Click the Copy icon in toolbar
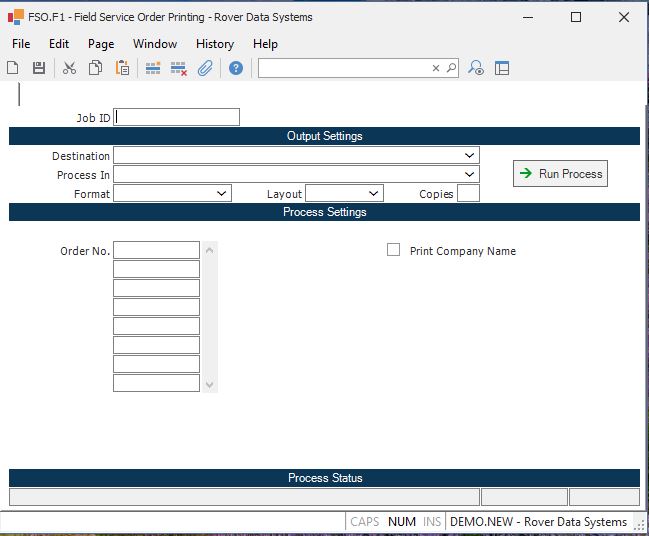 tap(96, 68)
